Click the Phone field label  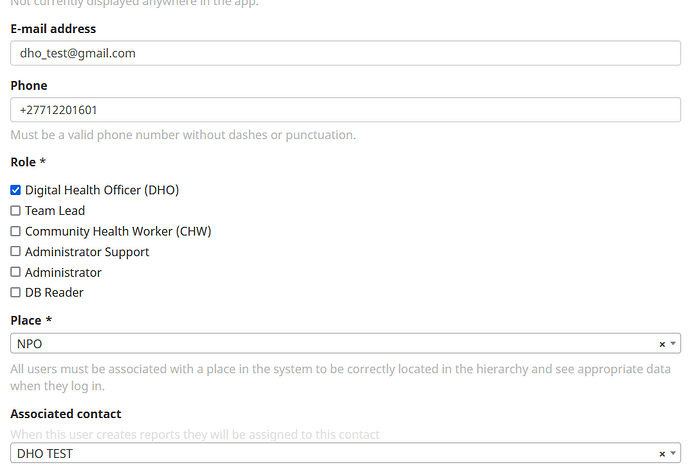(x=29, y=86)
